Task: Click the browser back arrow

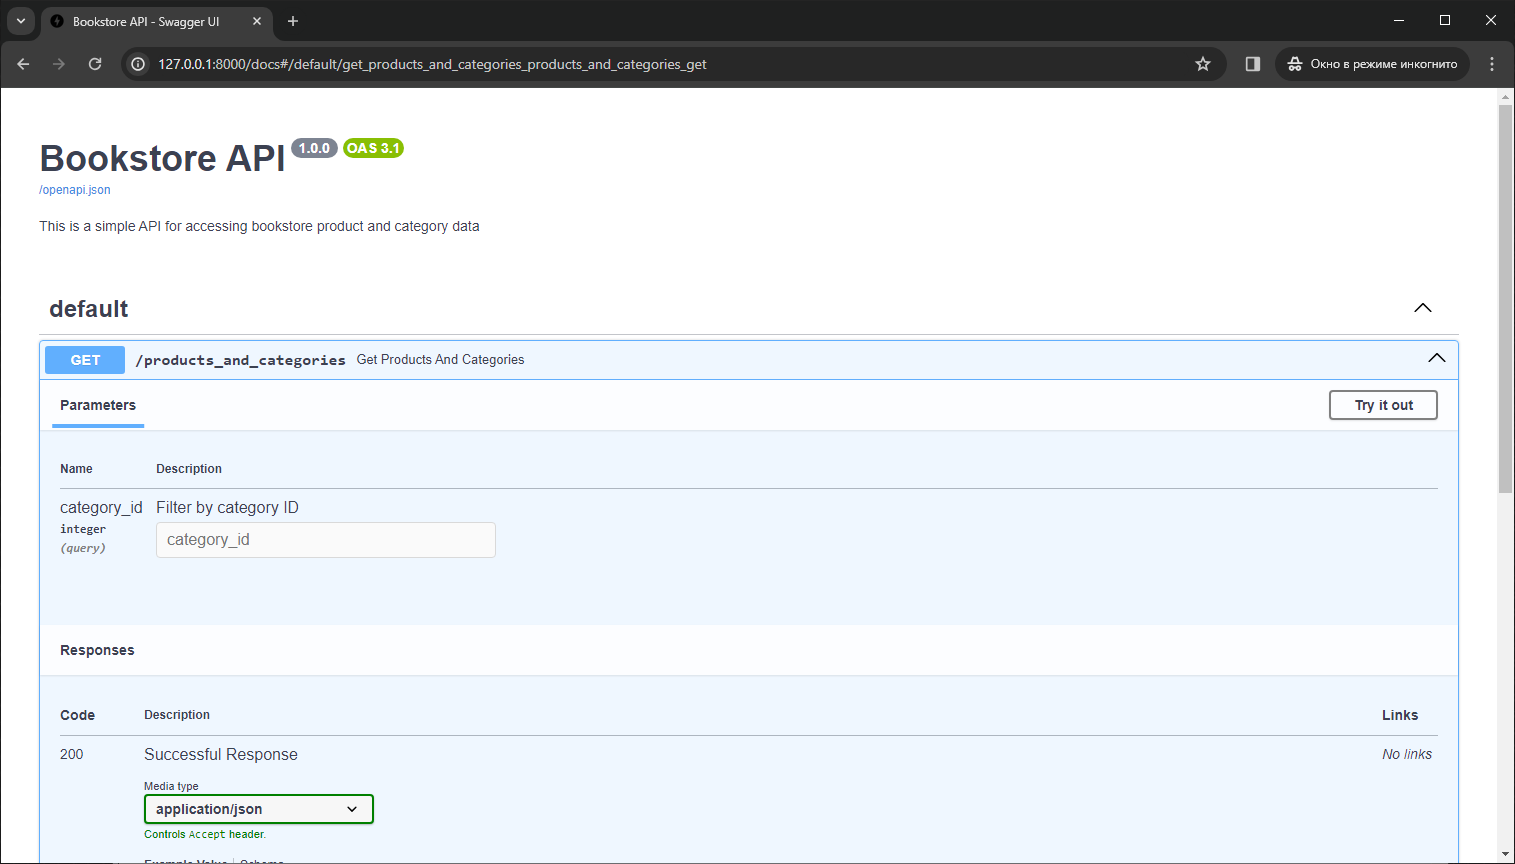Action: coord(22,63)
